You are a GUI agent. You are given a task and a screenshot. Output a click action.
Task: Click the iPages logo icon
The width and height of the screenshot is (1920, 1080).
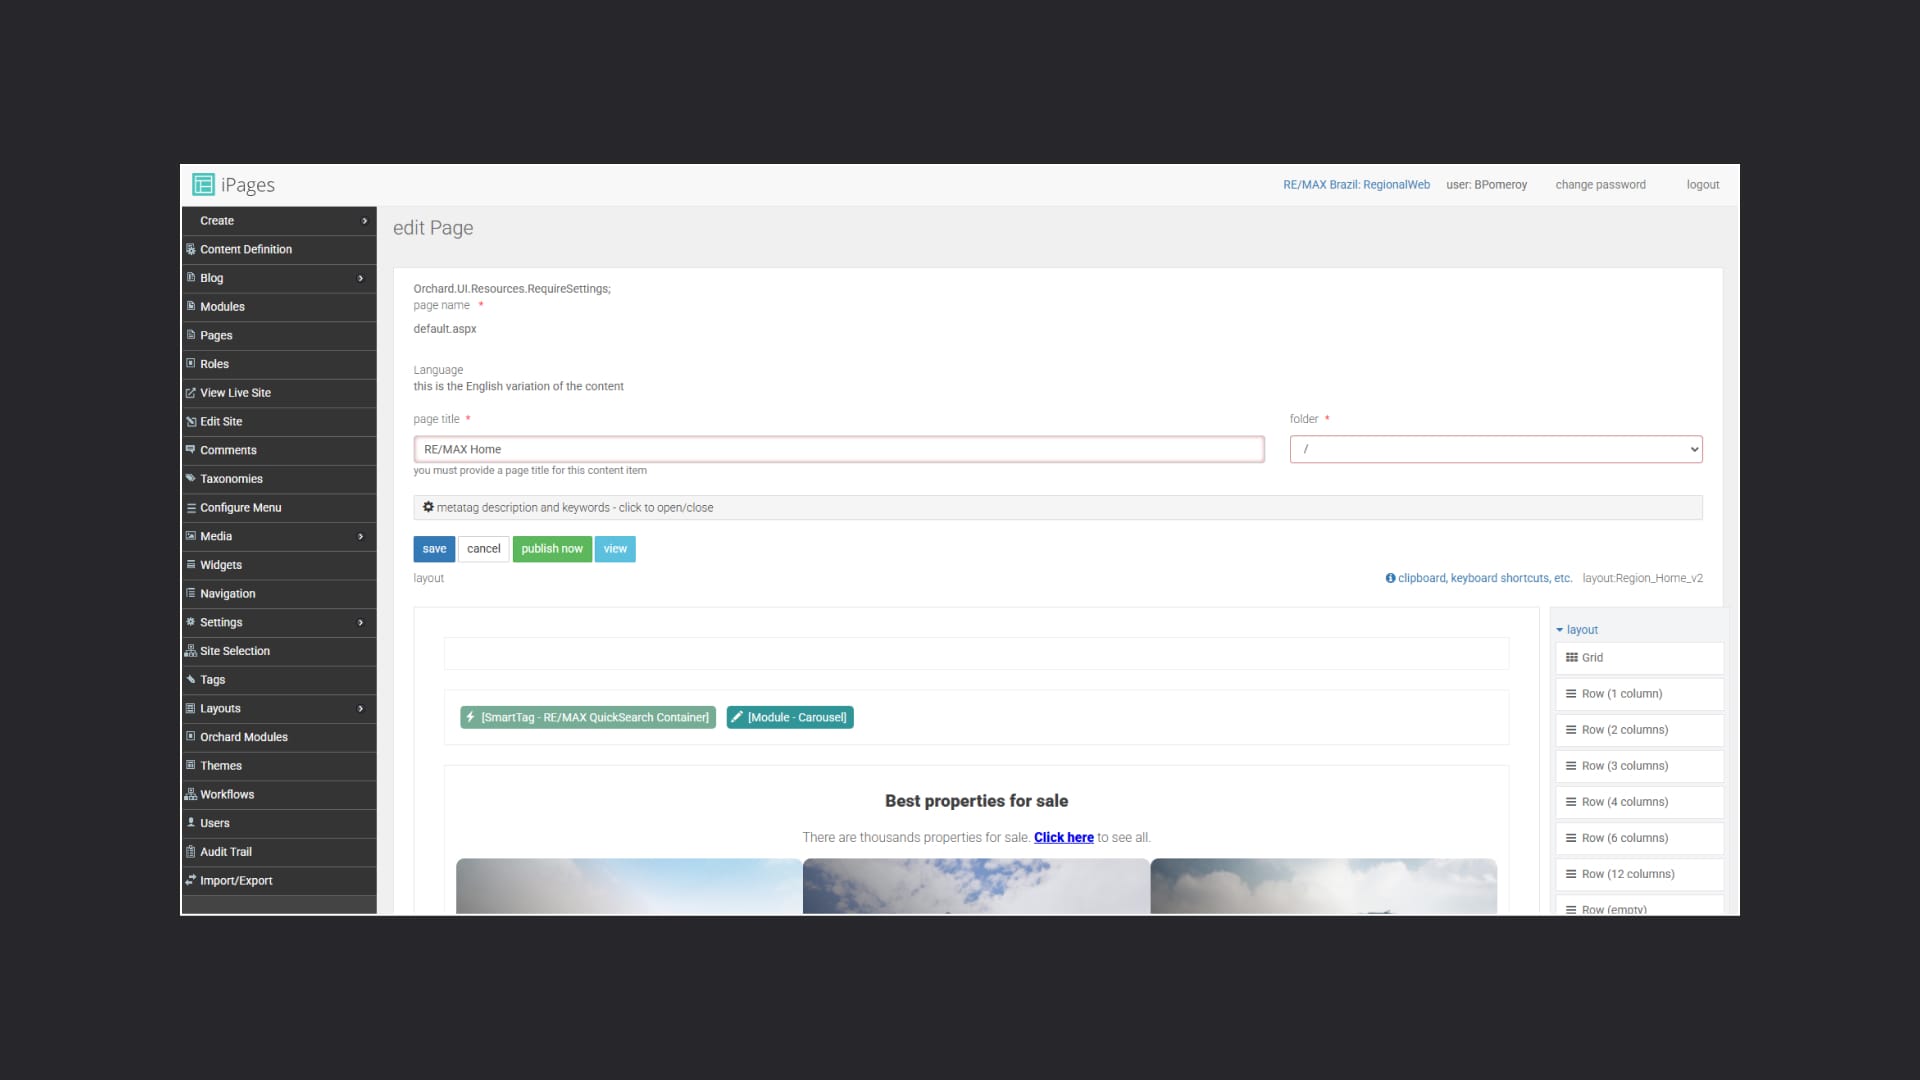(x=203, y=184)
